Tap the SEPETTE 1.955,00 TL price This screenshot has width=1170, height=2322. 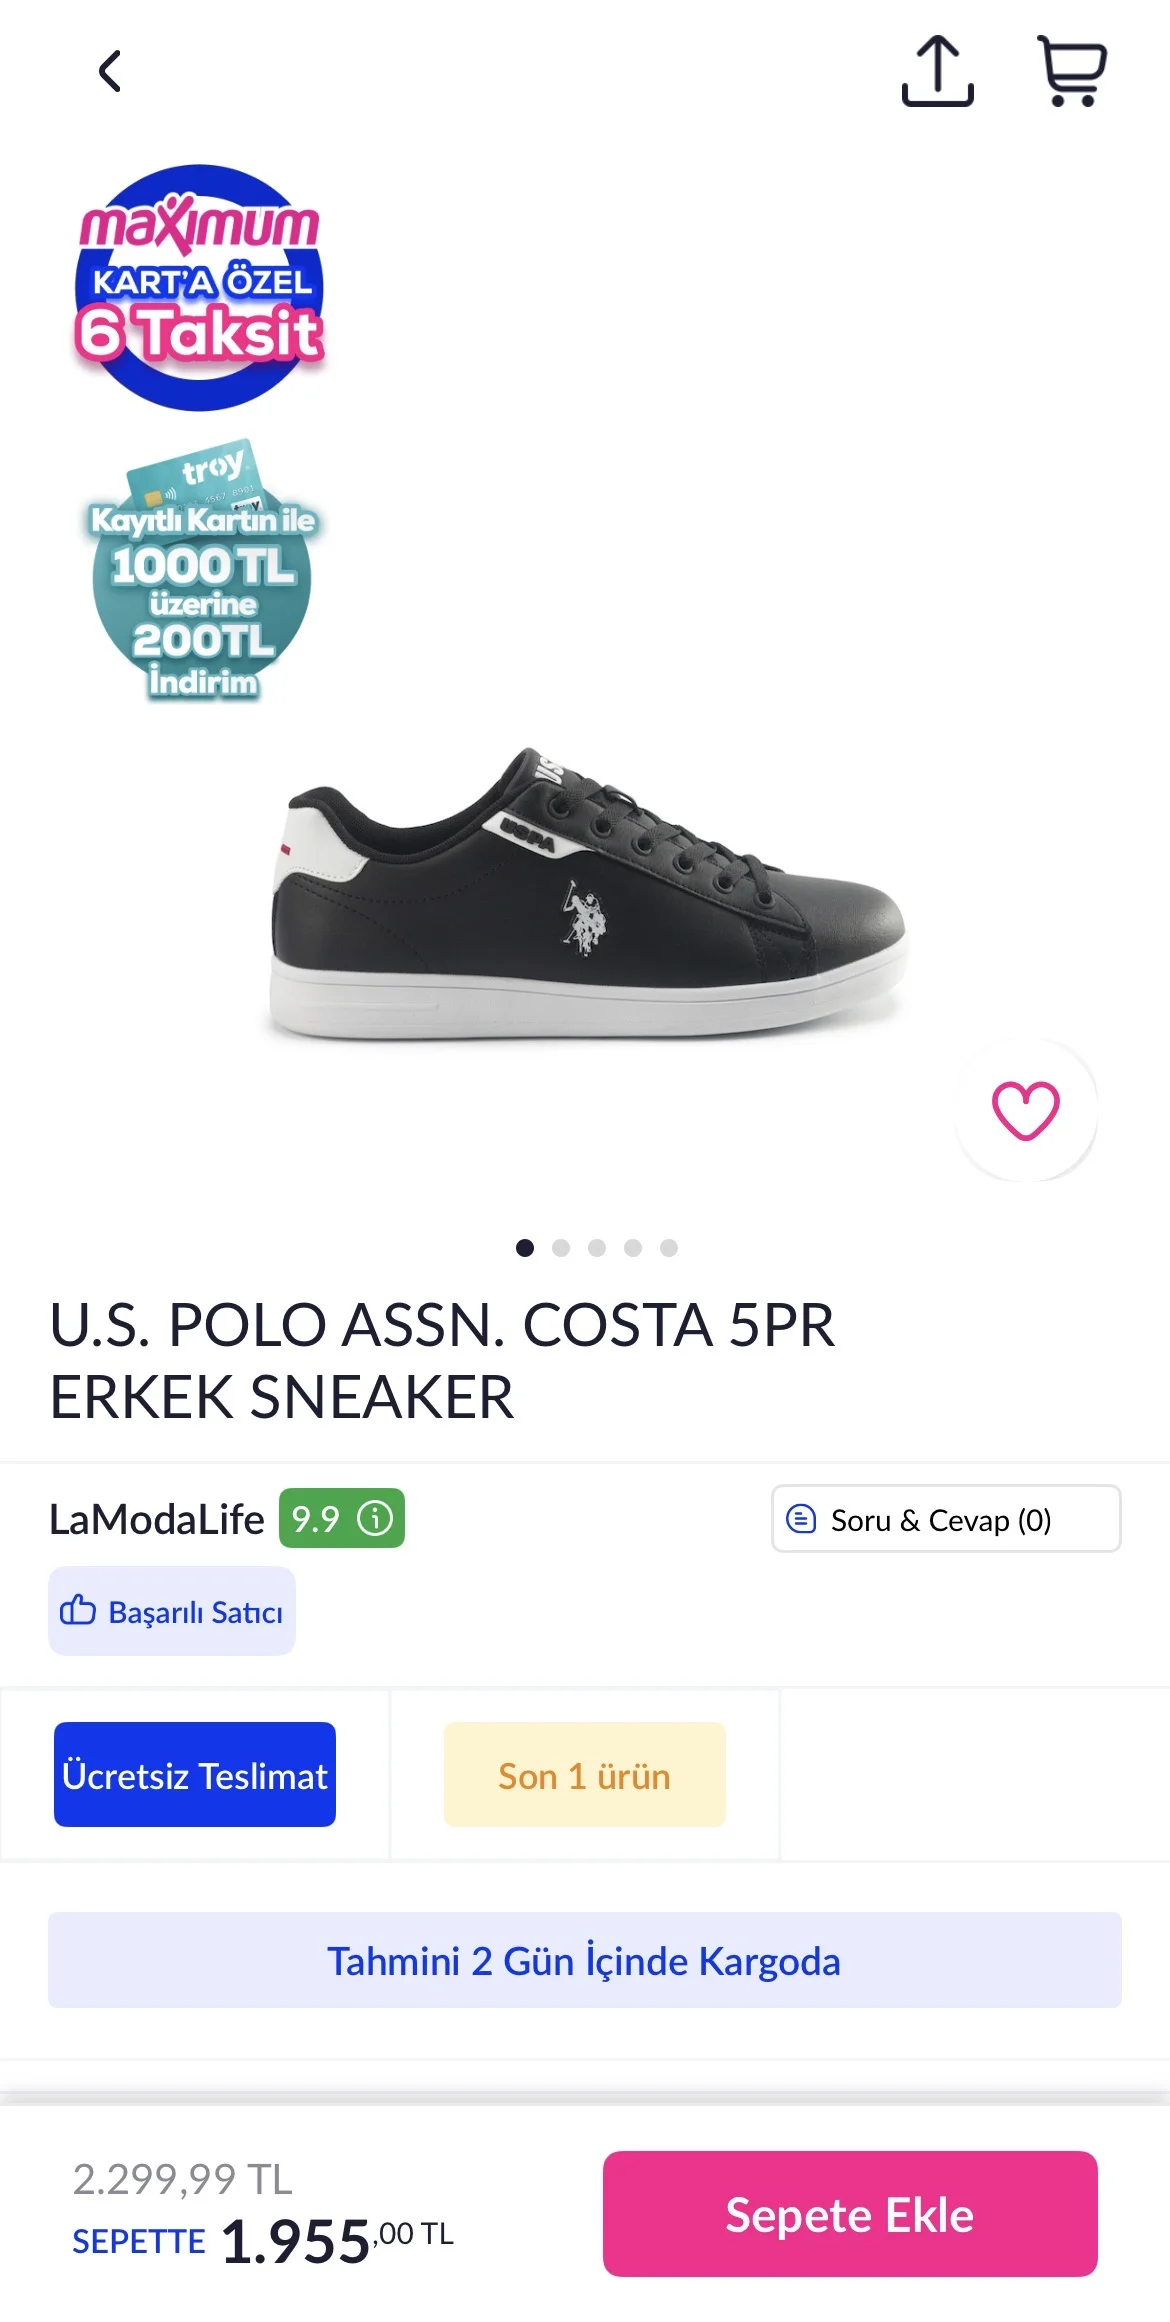(263, 2240)
